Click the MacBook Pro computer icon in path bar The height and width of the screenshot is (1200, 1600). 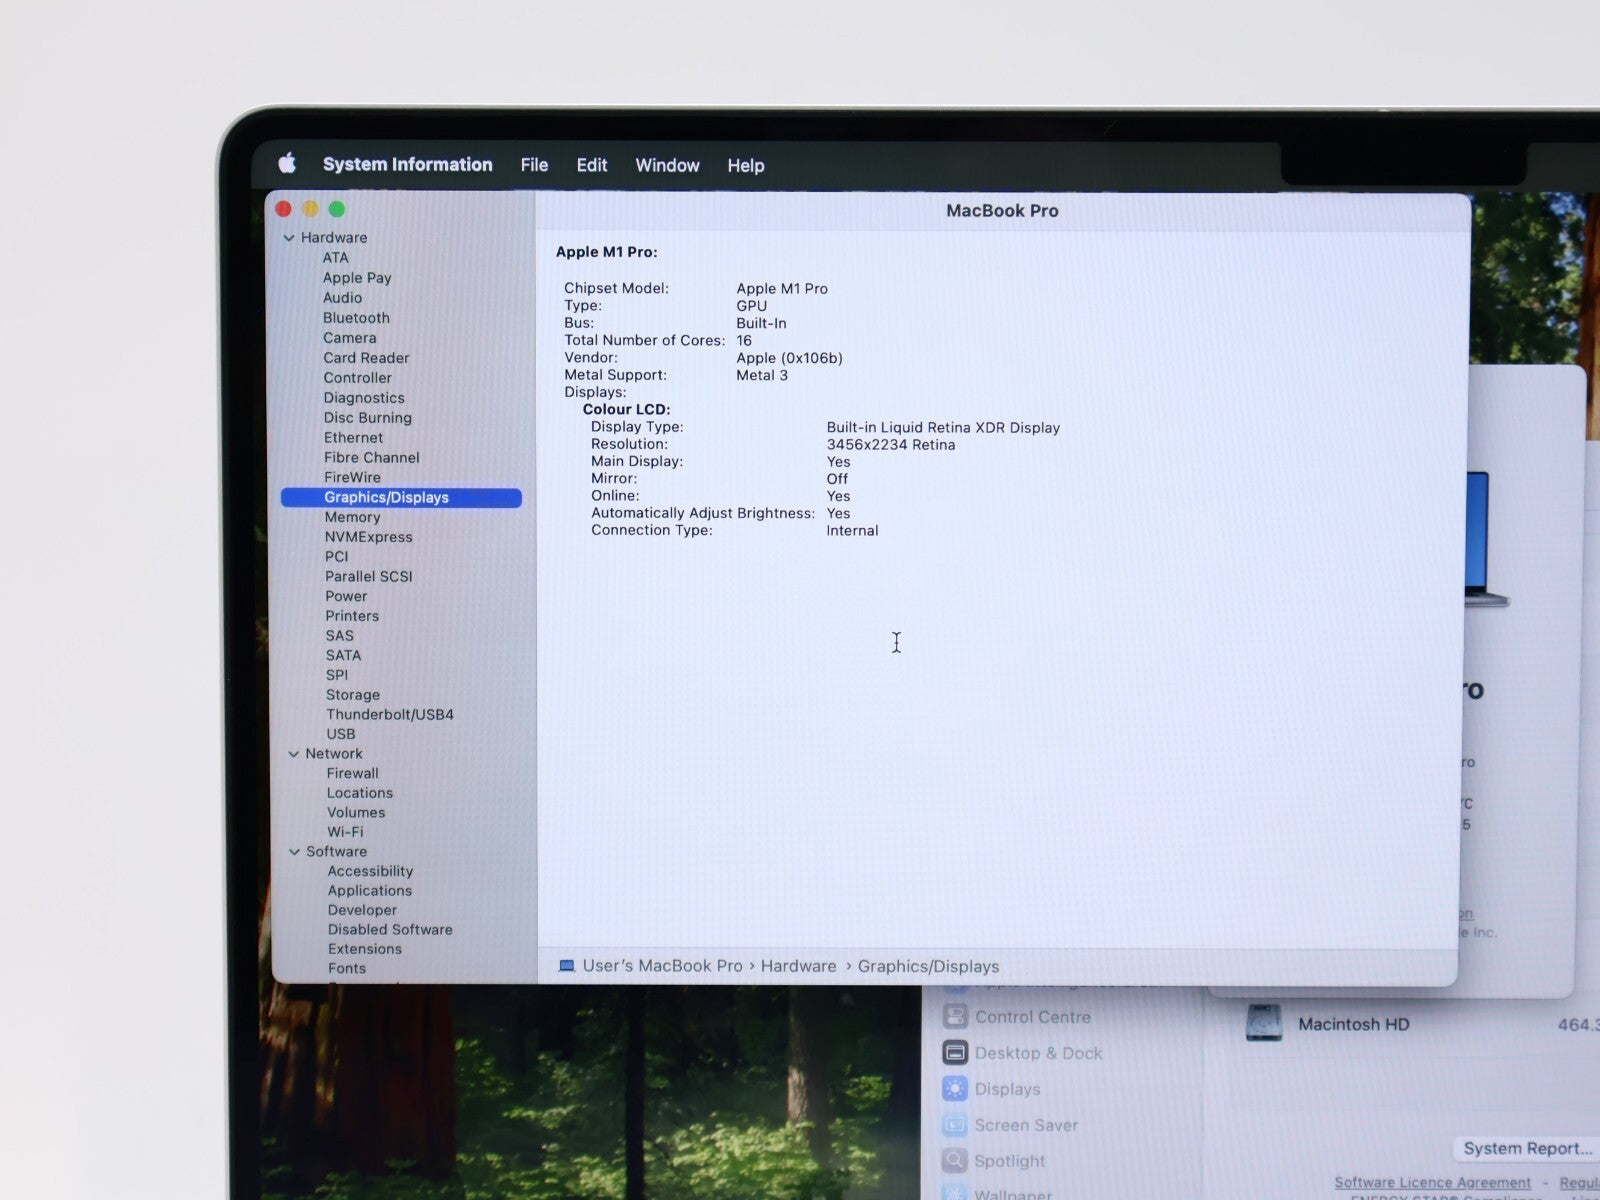click(x=567, y=966)
